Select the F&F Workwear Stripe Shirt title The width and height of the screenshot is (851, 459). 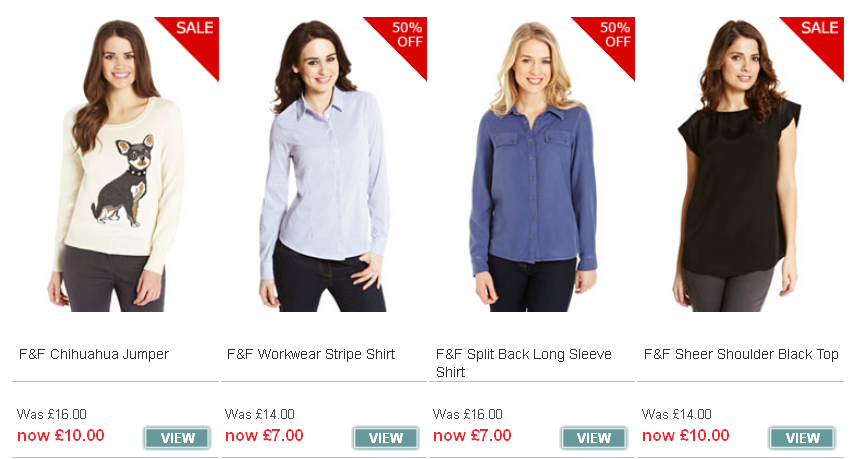[x=311, y=354]
